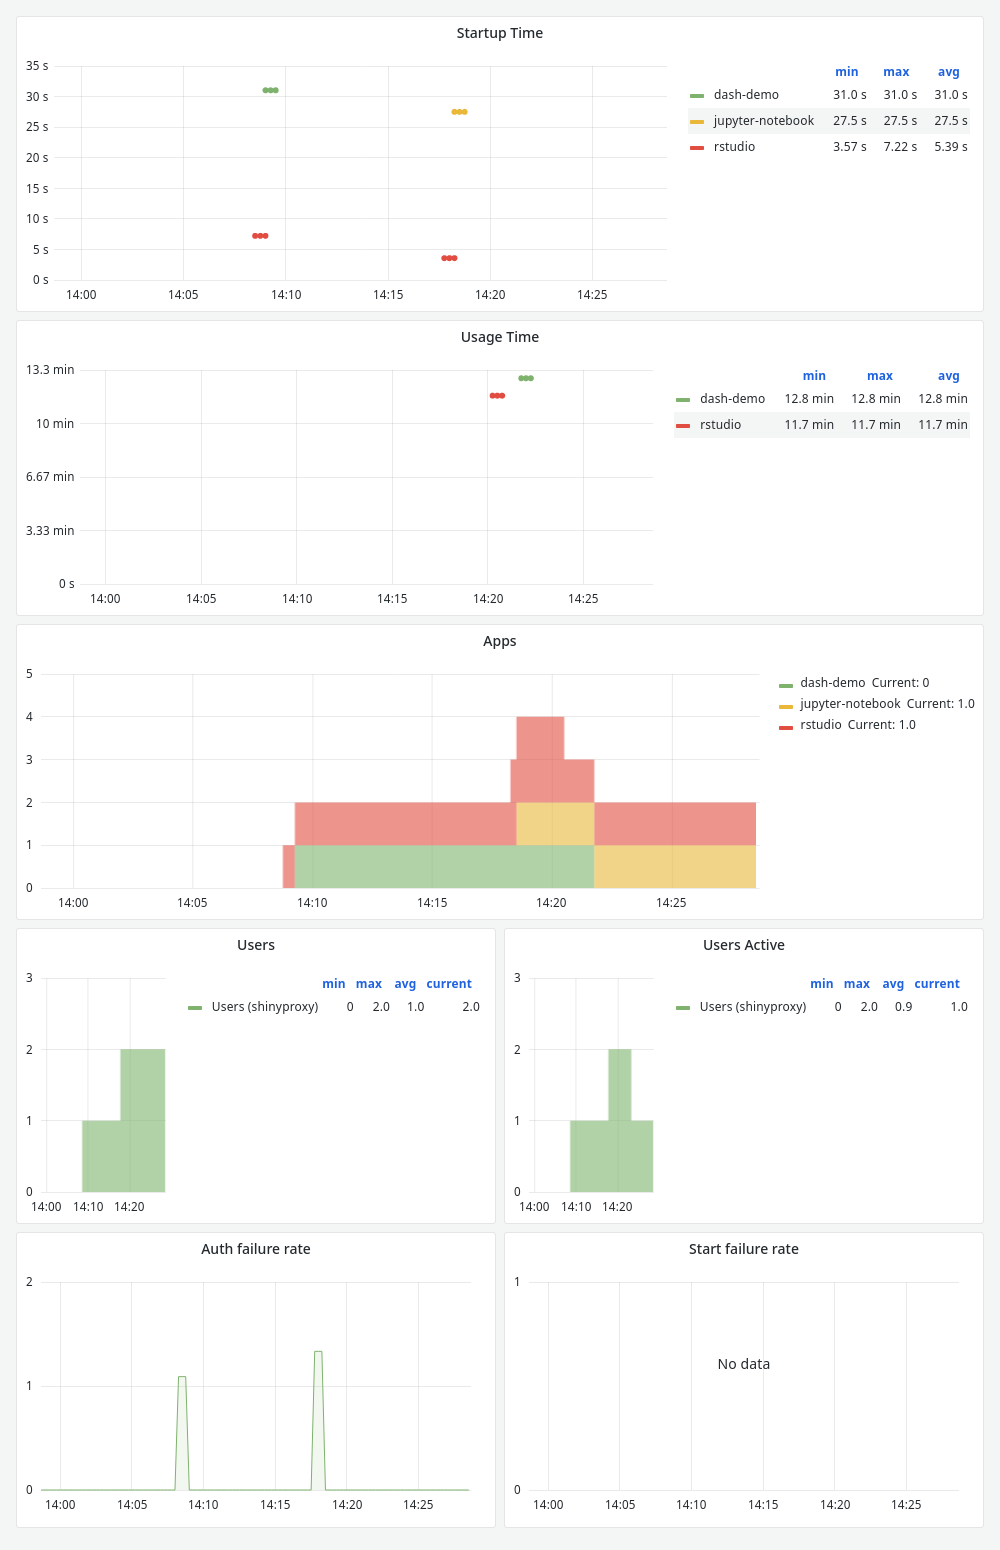Open the Auth failure rate panel menu
1000x1550 pixels.
click(x=256, y=1248)
